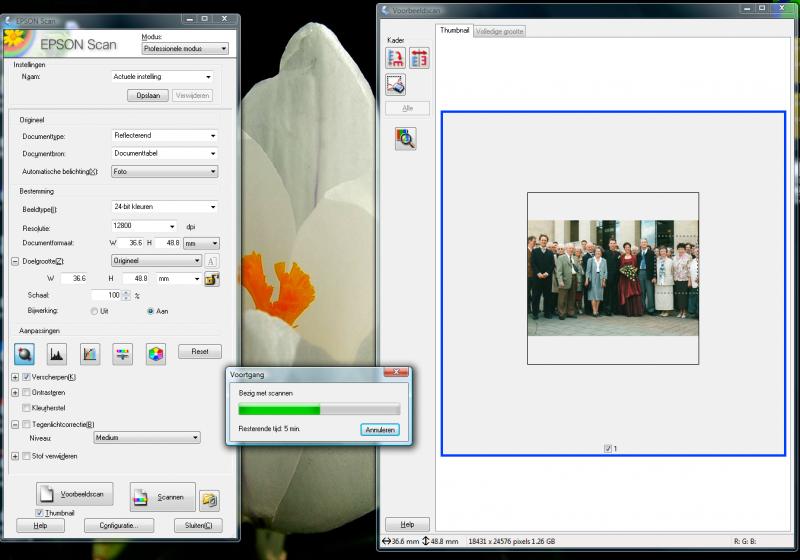Enable the Stof verwijderen checkbox
The image size is (800, 560).
coord(26,456)
